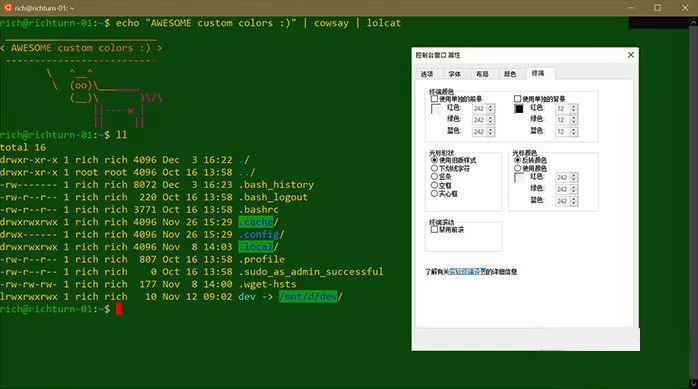This screenshot has height=389, width=698.
Task: Enable 使用单独的前景 checkbox
Action: [434, 98]
